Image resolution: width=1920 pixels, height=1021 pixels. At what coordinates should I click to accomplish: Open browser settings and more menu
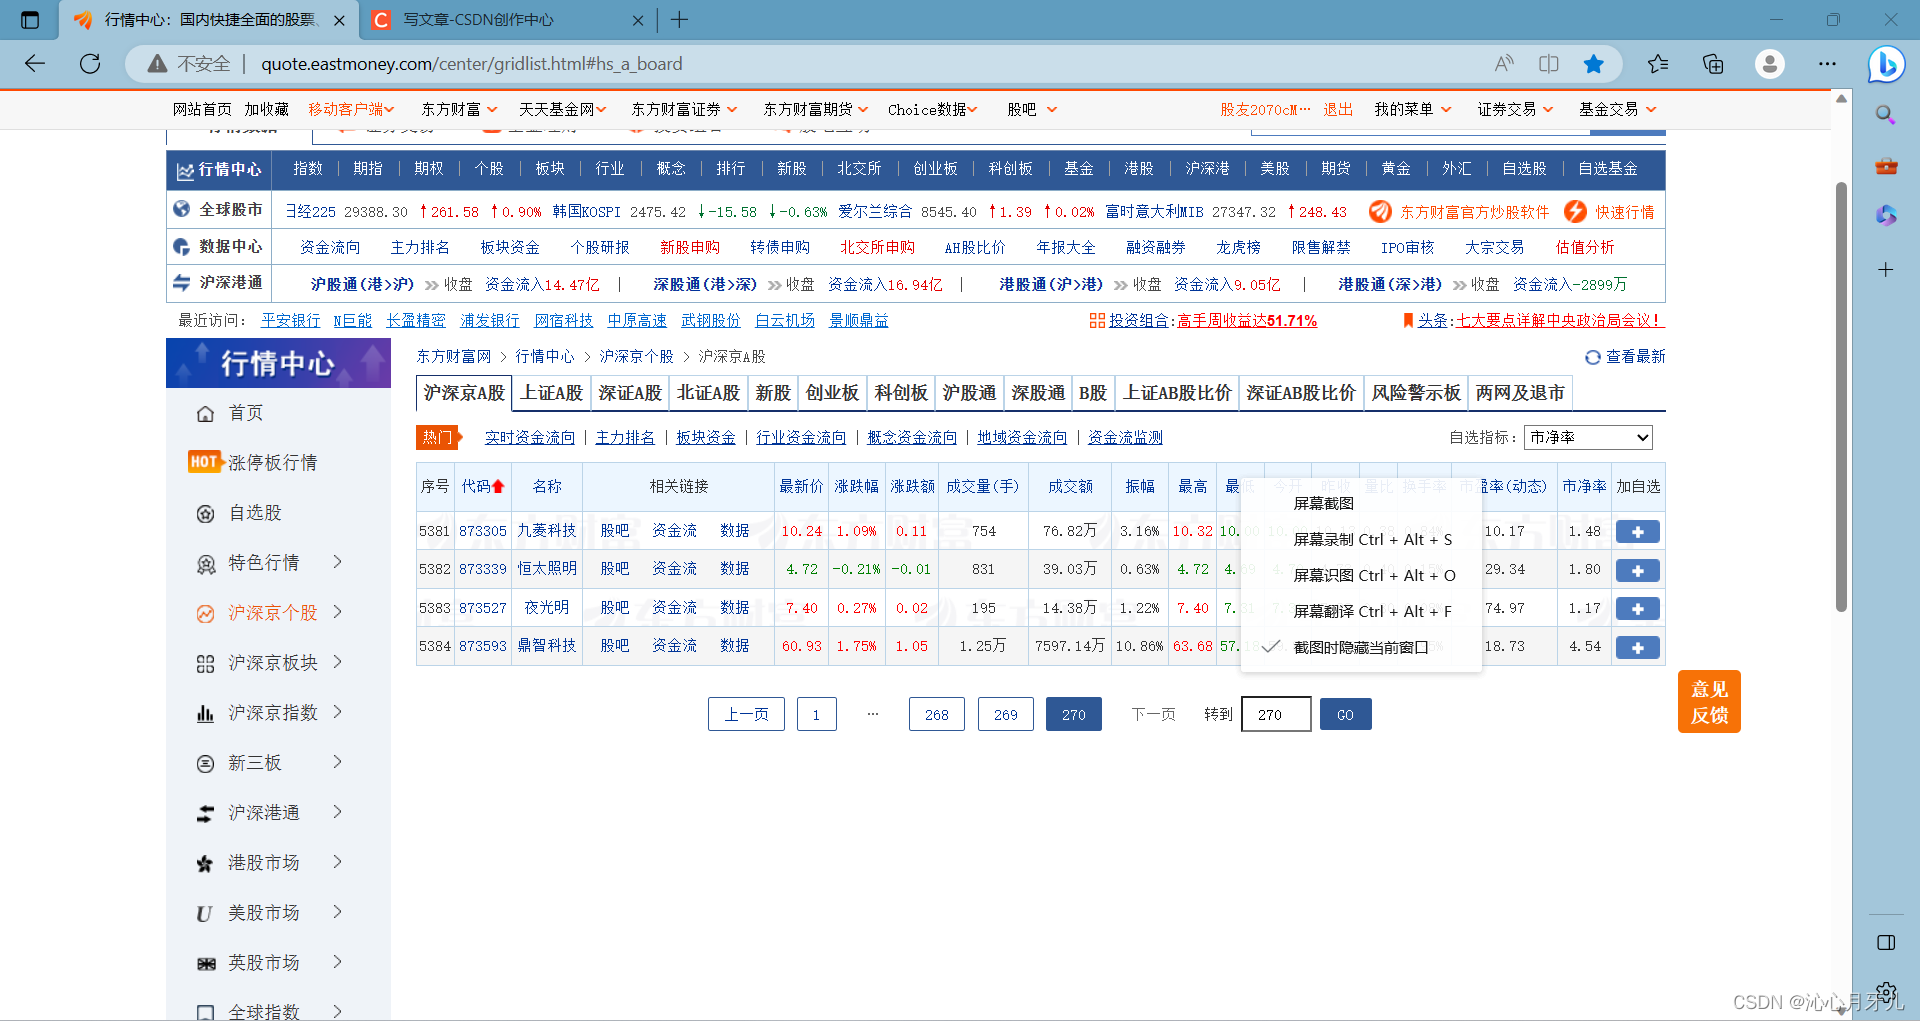1827,64
